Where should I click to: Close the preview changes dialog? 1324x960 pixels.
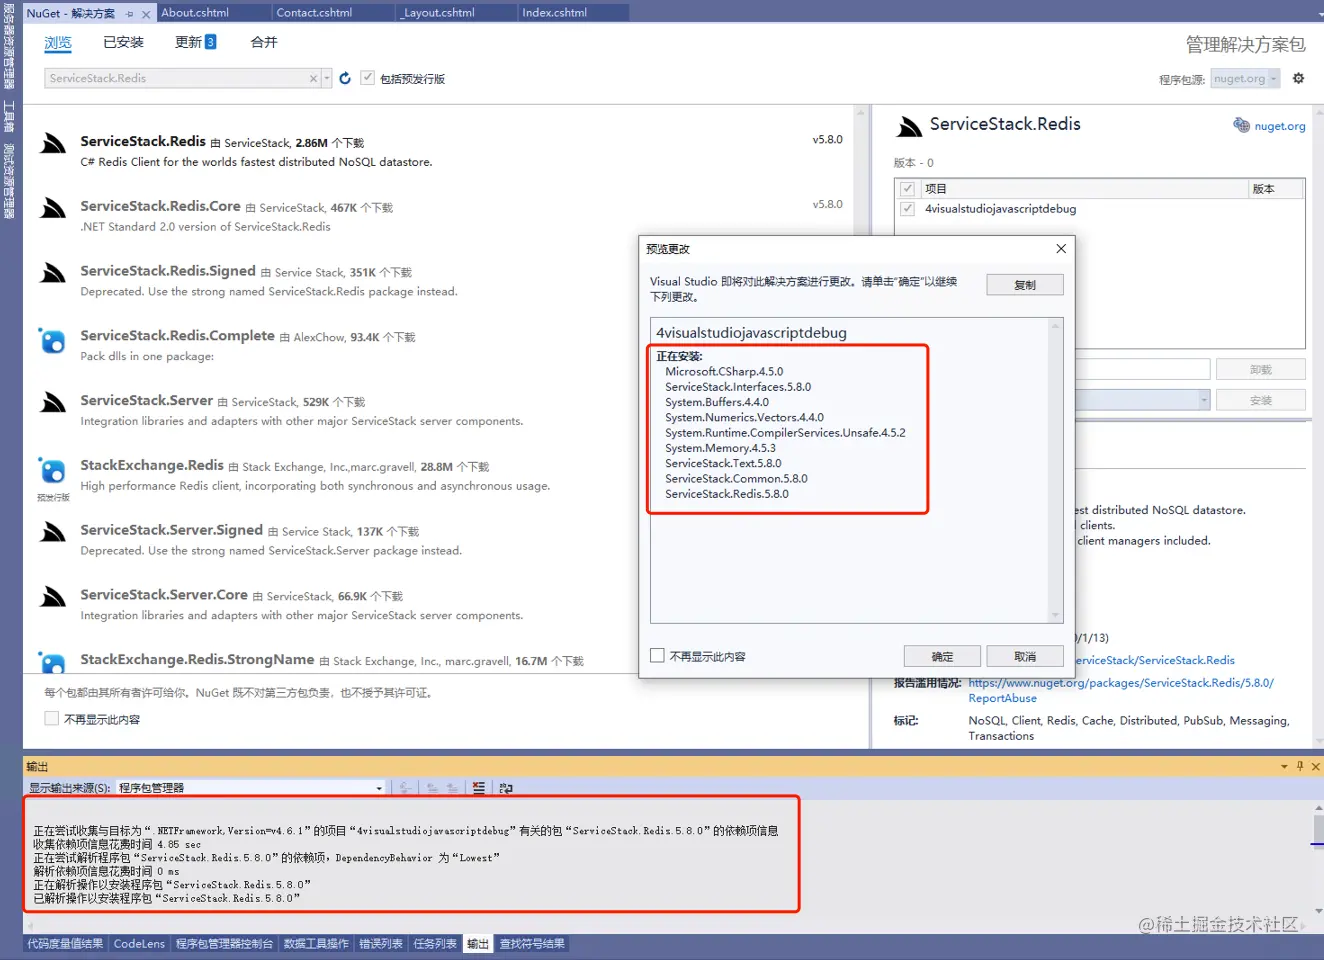click(x=1061, y=249)
